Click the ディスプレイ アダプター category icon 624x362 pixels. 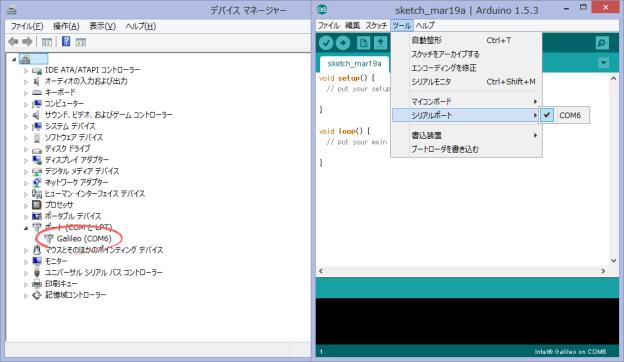click(x=37, y=160)
